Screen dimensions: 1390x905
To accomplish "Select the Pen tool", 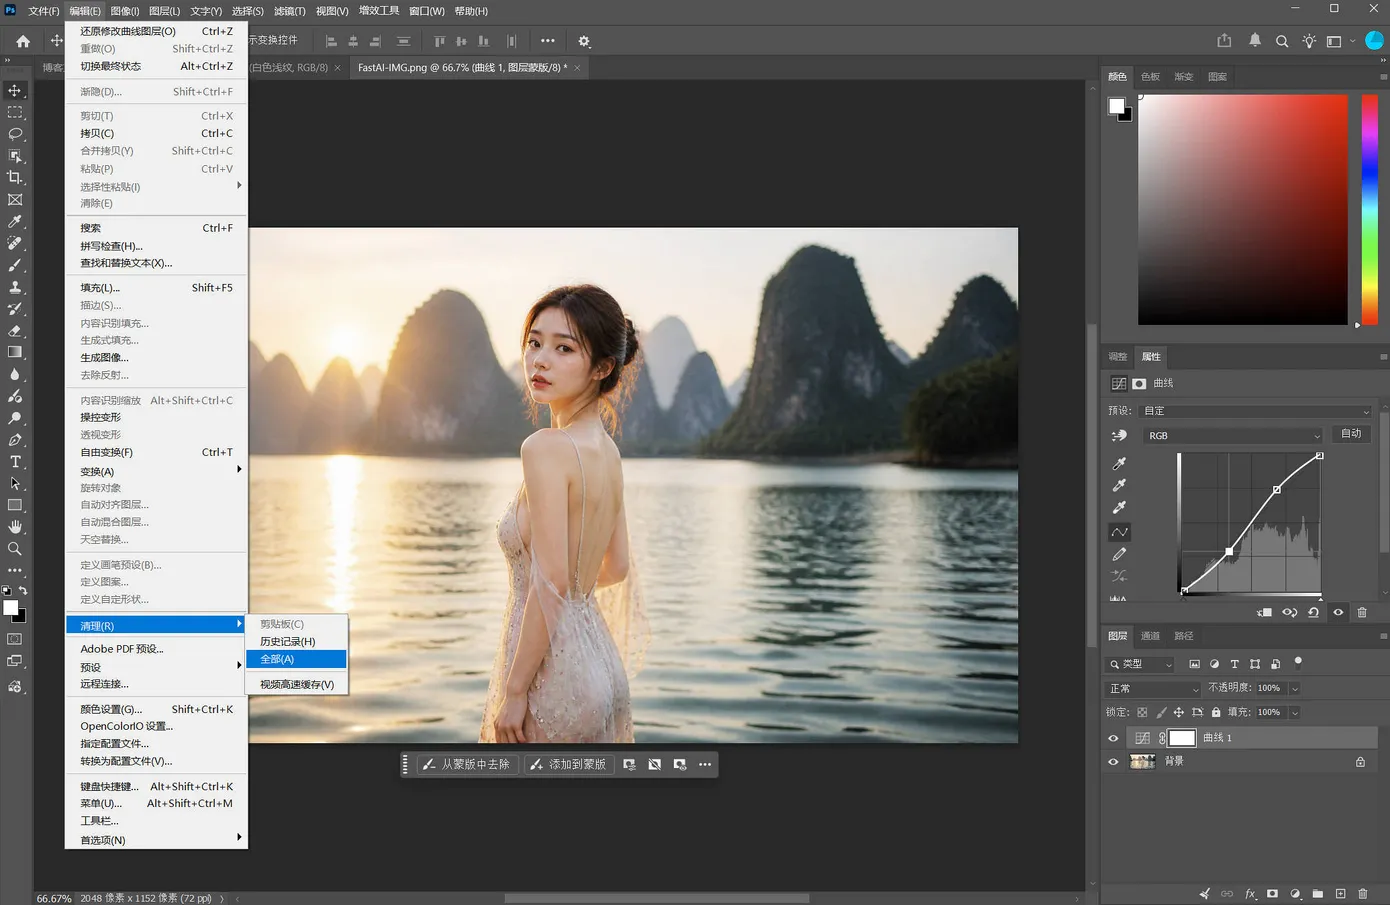I will click(x=15, y=440).
